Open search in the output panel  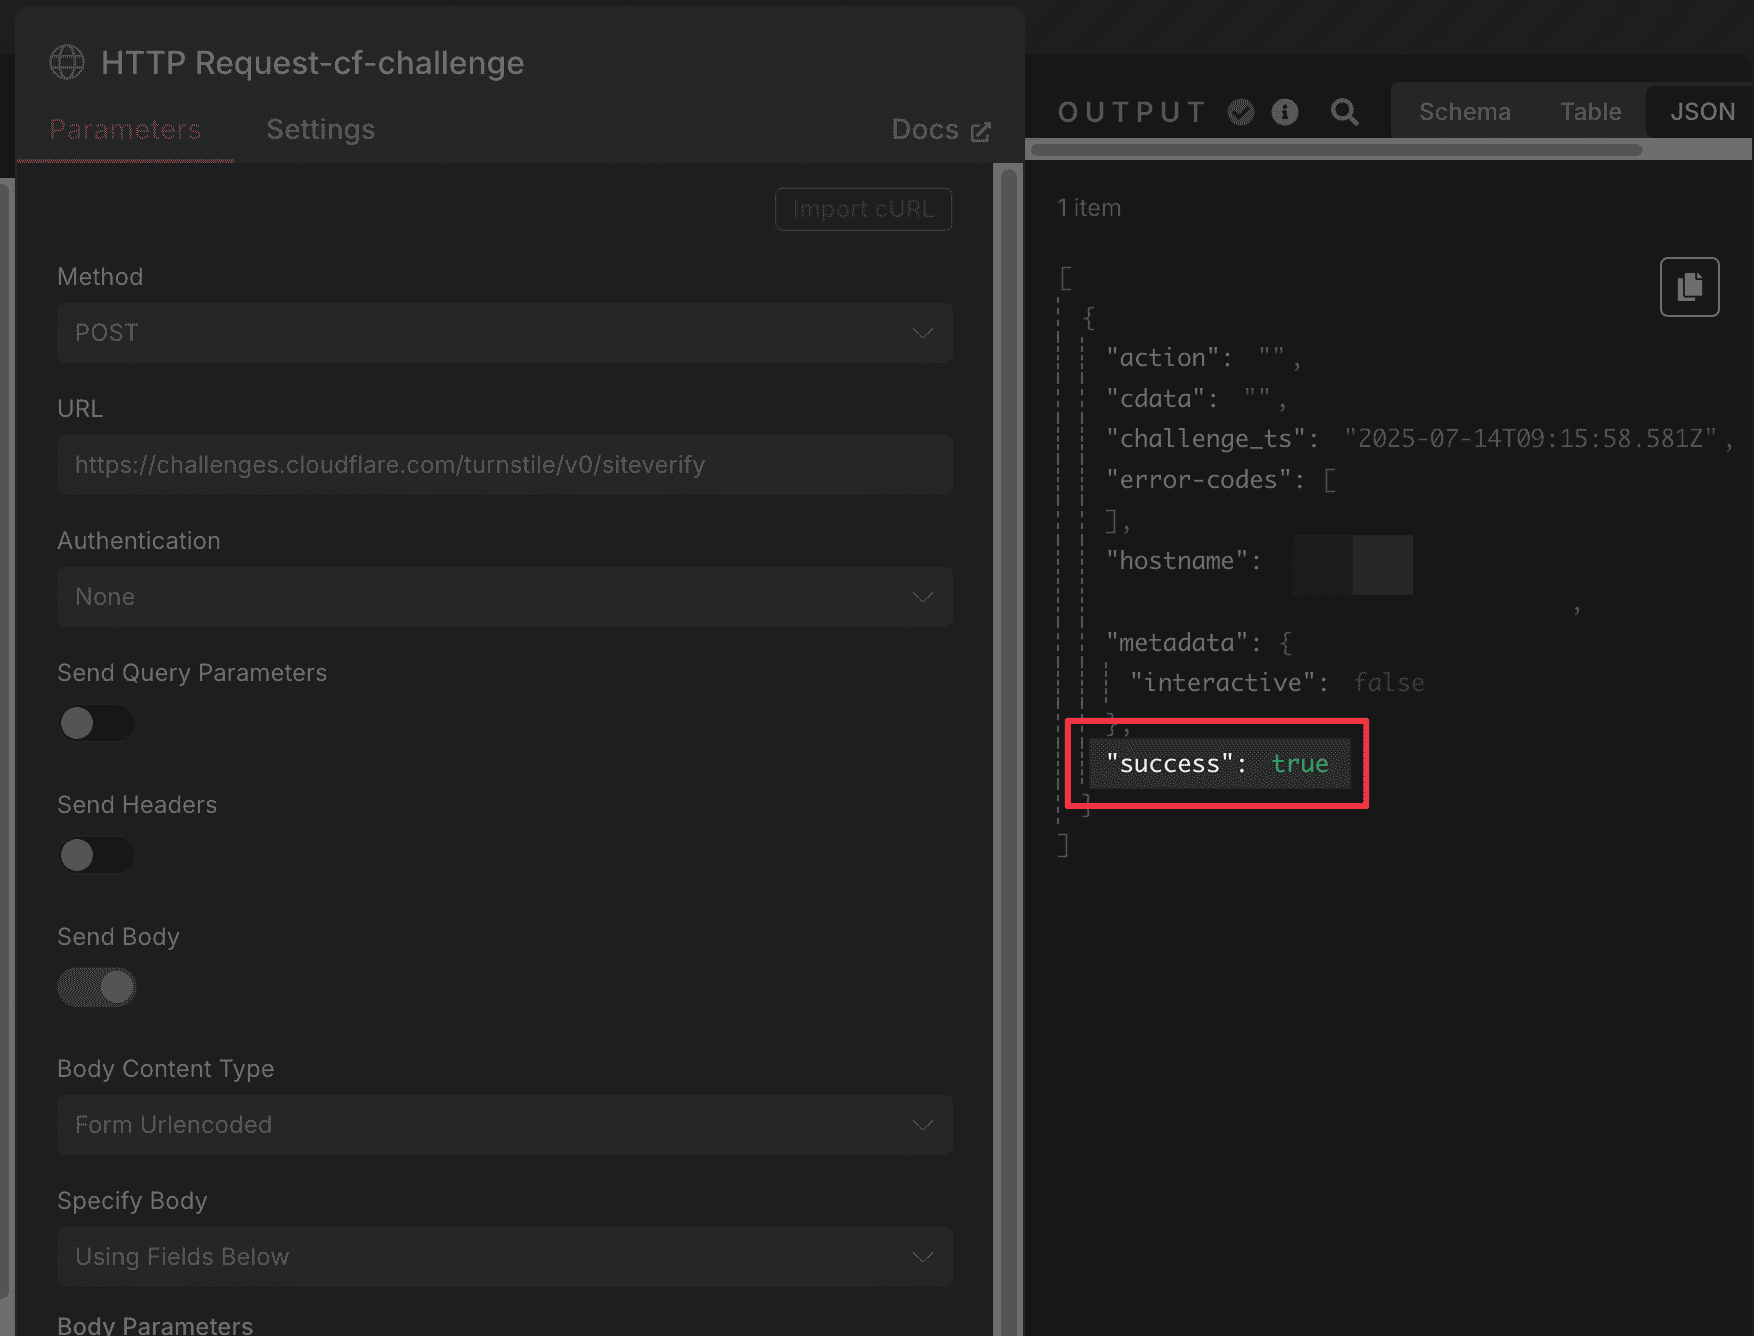tap(1345, 112)
